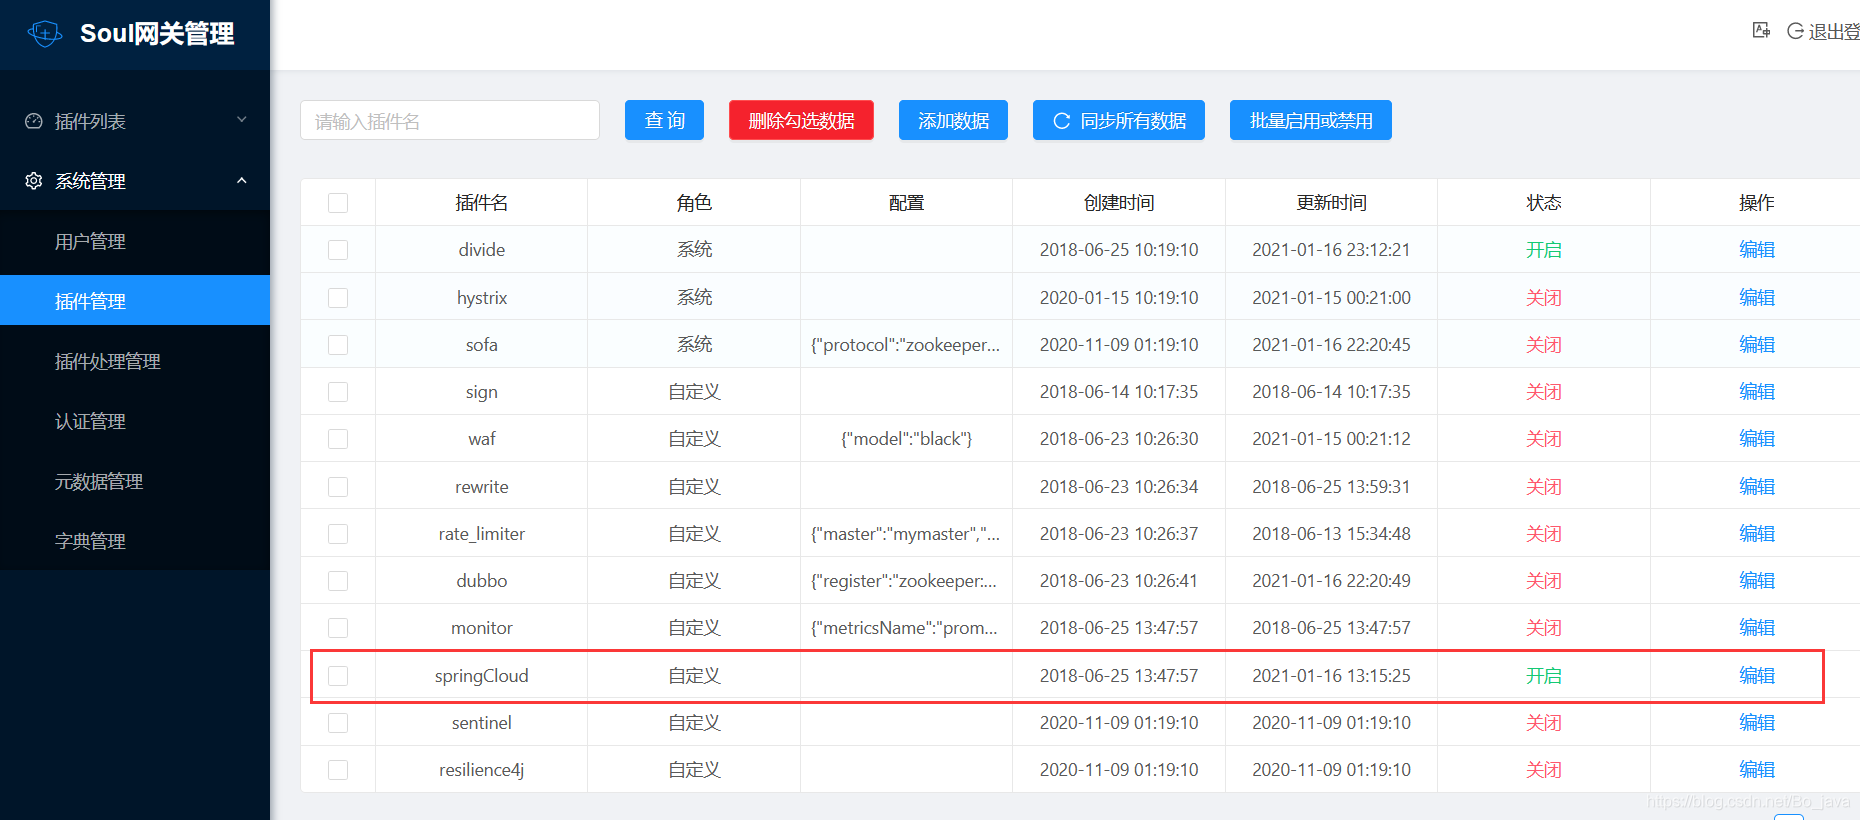1860x820 pixels.
Task: Check the dubbo row checkbox
Action: point(338,581)
